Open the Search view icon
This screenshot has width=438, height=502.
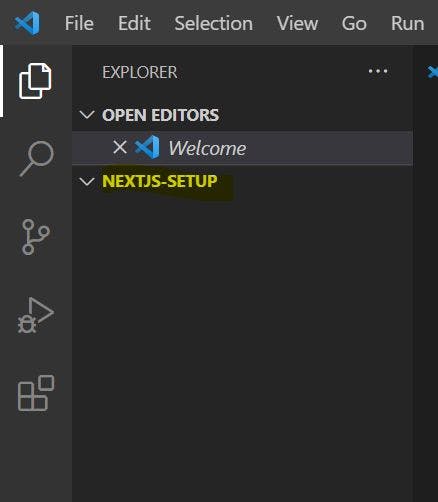(36, 159)
